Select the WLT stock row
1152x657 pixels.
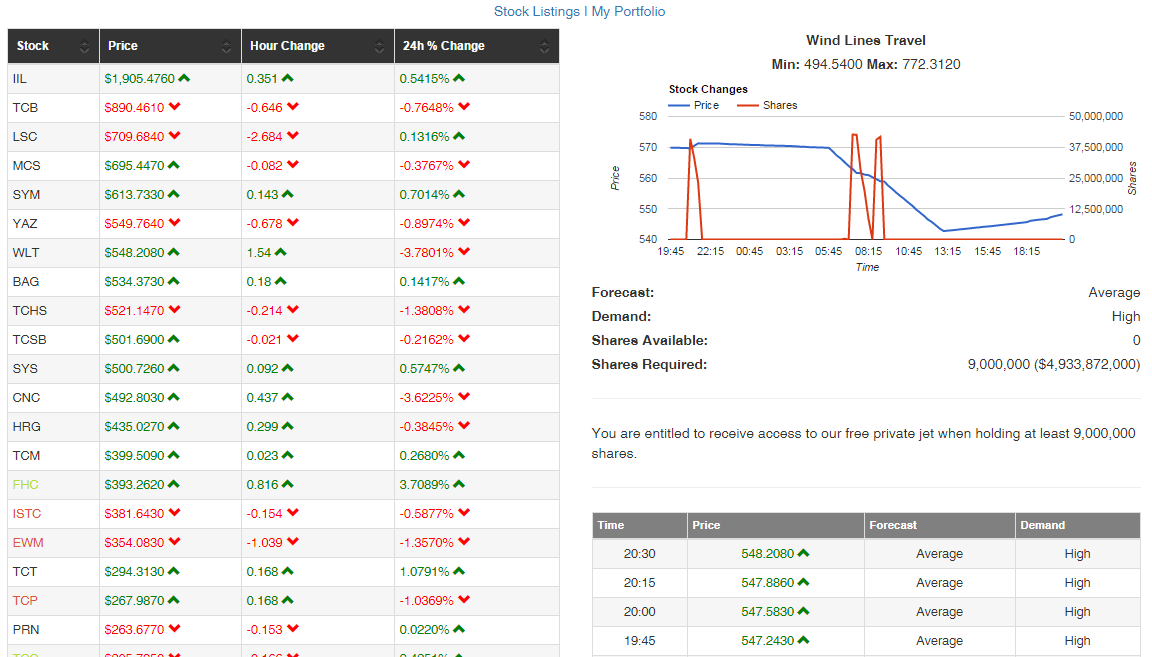click(284, 252)
